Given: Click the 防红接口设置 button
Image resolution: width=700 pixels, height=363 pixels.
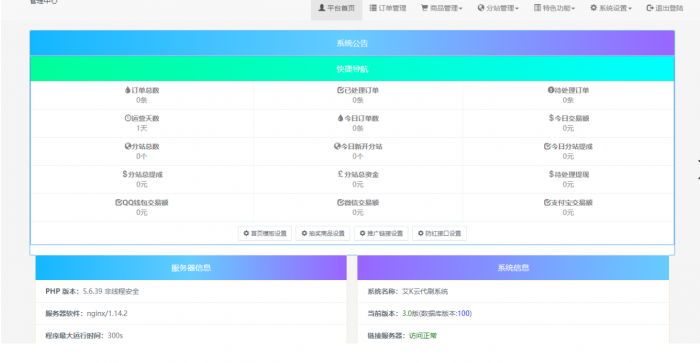Looking at the screenshot, I should coord(439,233).
